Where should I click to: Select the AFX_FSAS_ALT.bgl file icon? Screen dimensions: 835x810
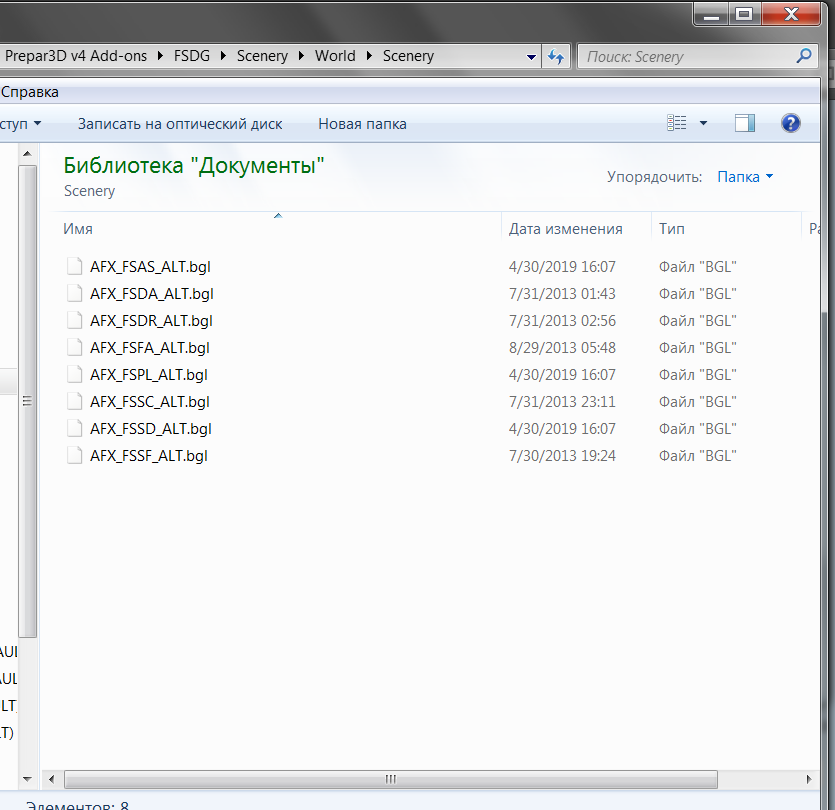74,267
